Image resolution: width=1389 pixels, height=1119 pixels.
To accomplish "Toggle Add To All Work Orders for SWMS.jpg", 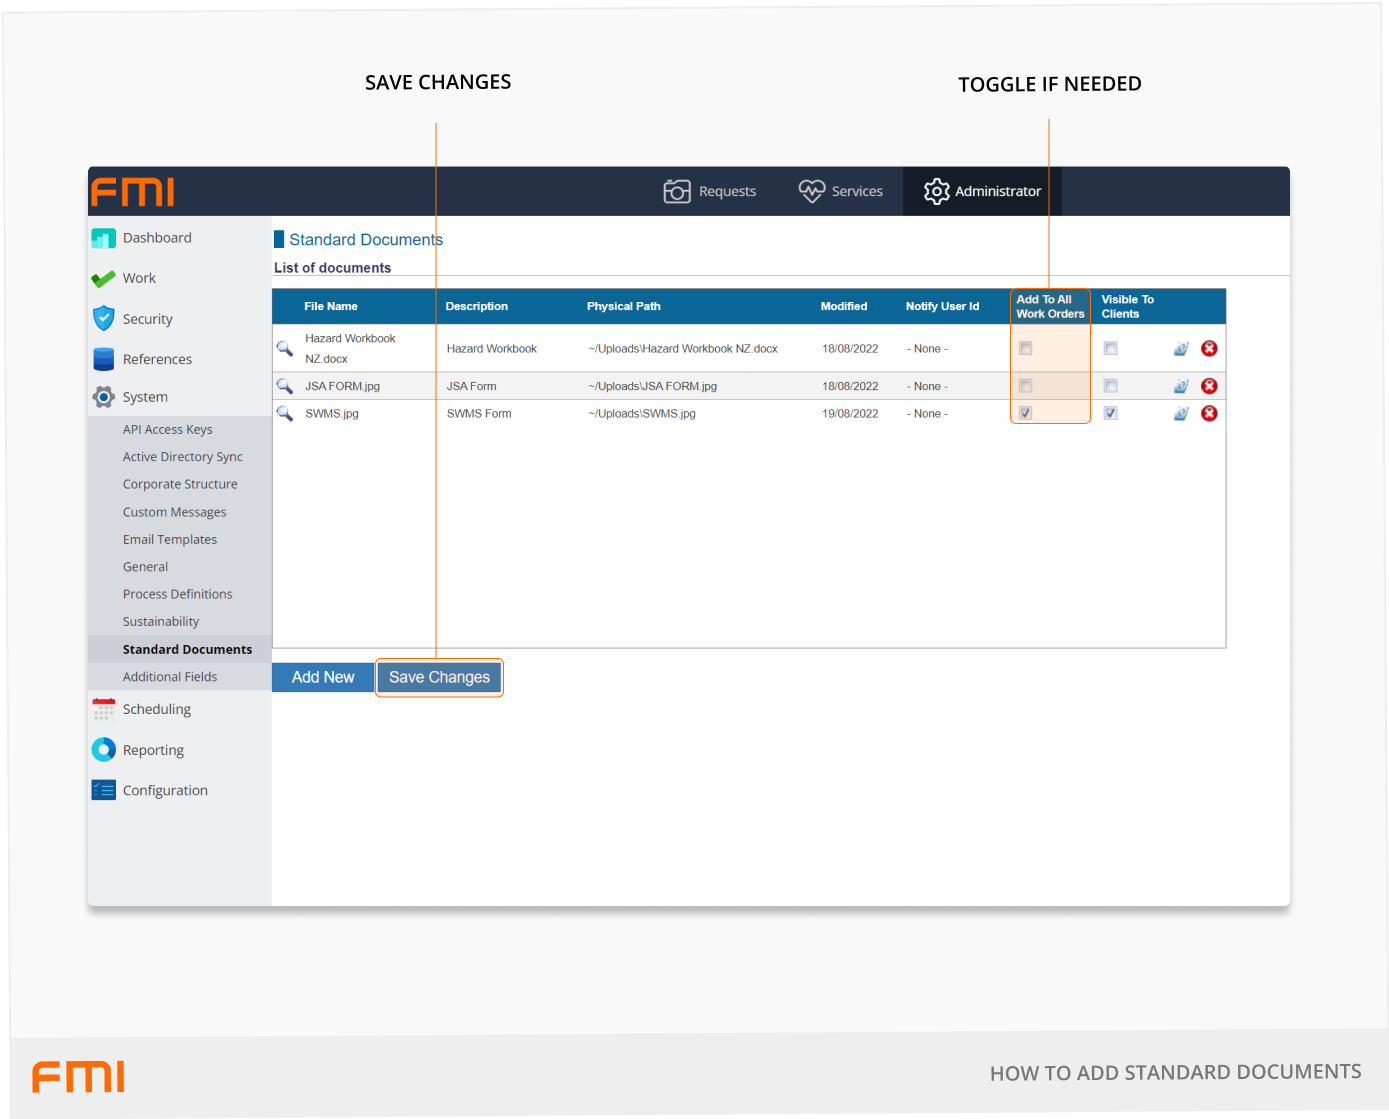I will click(x=1025, y=413).
